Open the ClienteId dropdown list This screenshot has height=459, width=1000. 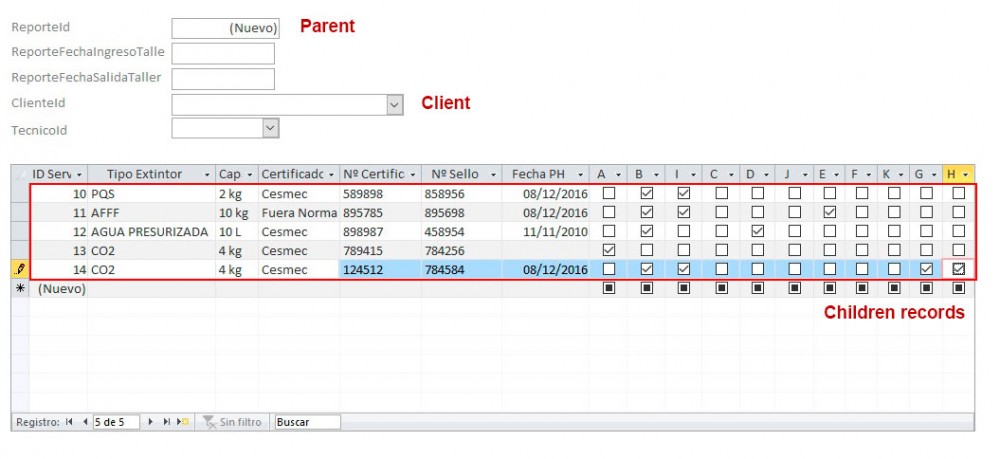click(394, 105)
